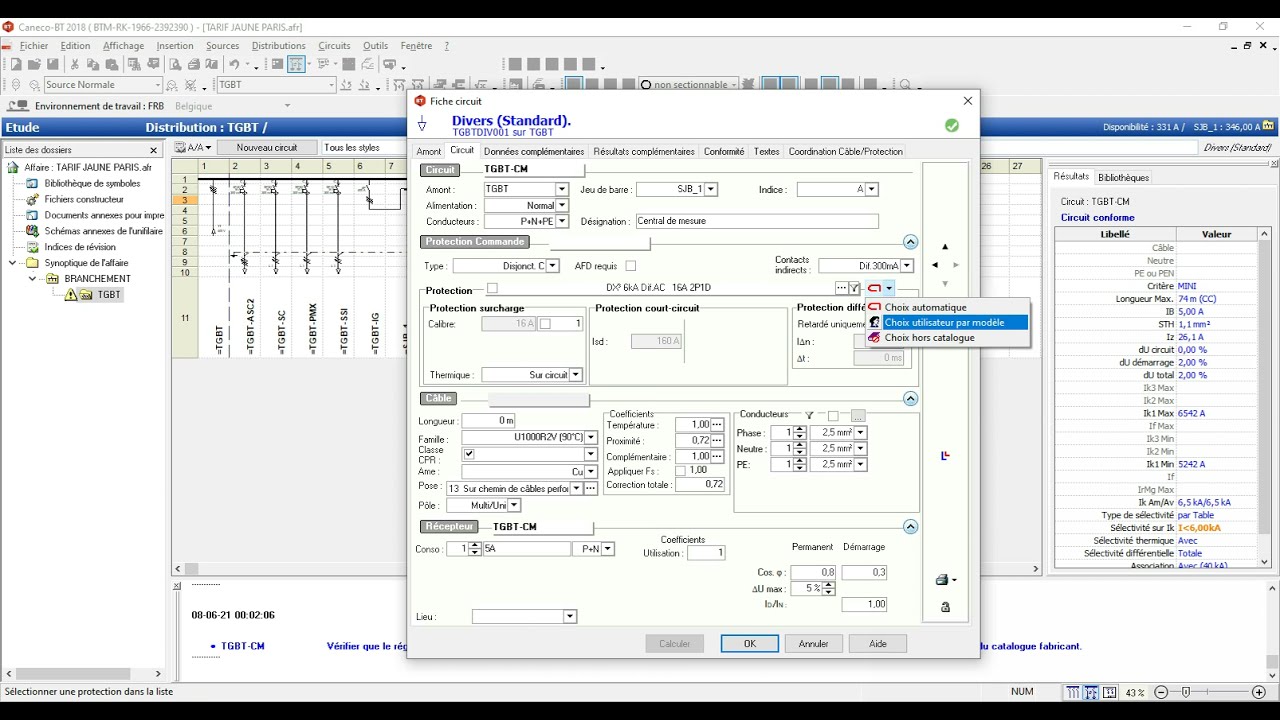The image size is (1280, 720).
Task: Open the Conducteurs P+N+PE dropdown
Action: click(562, 222)
